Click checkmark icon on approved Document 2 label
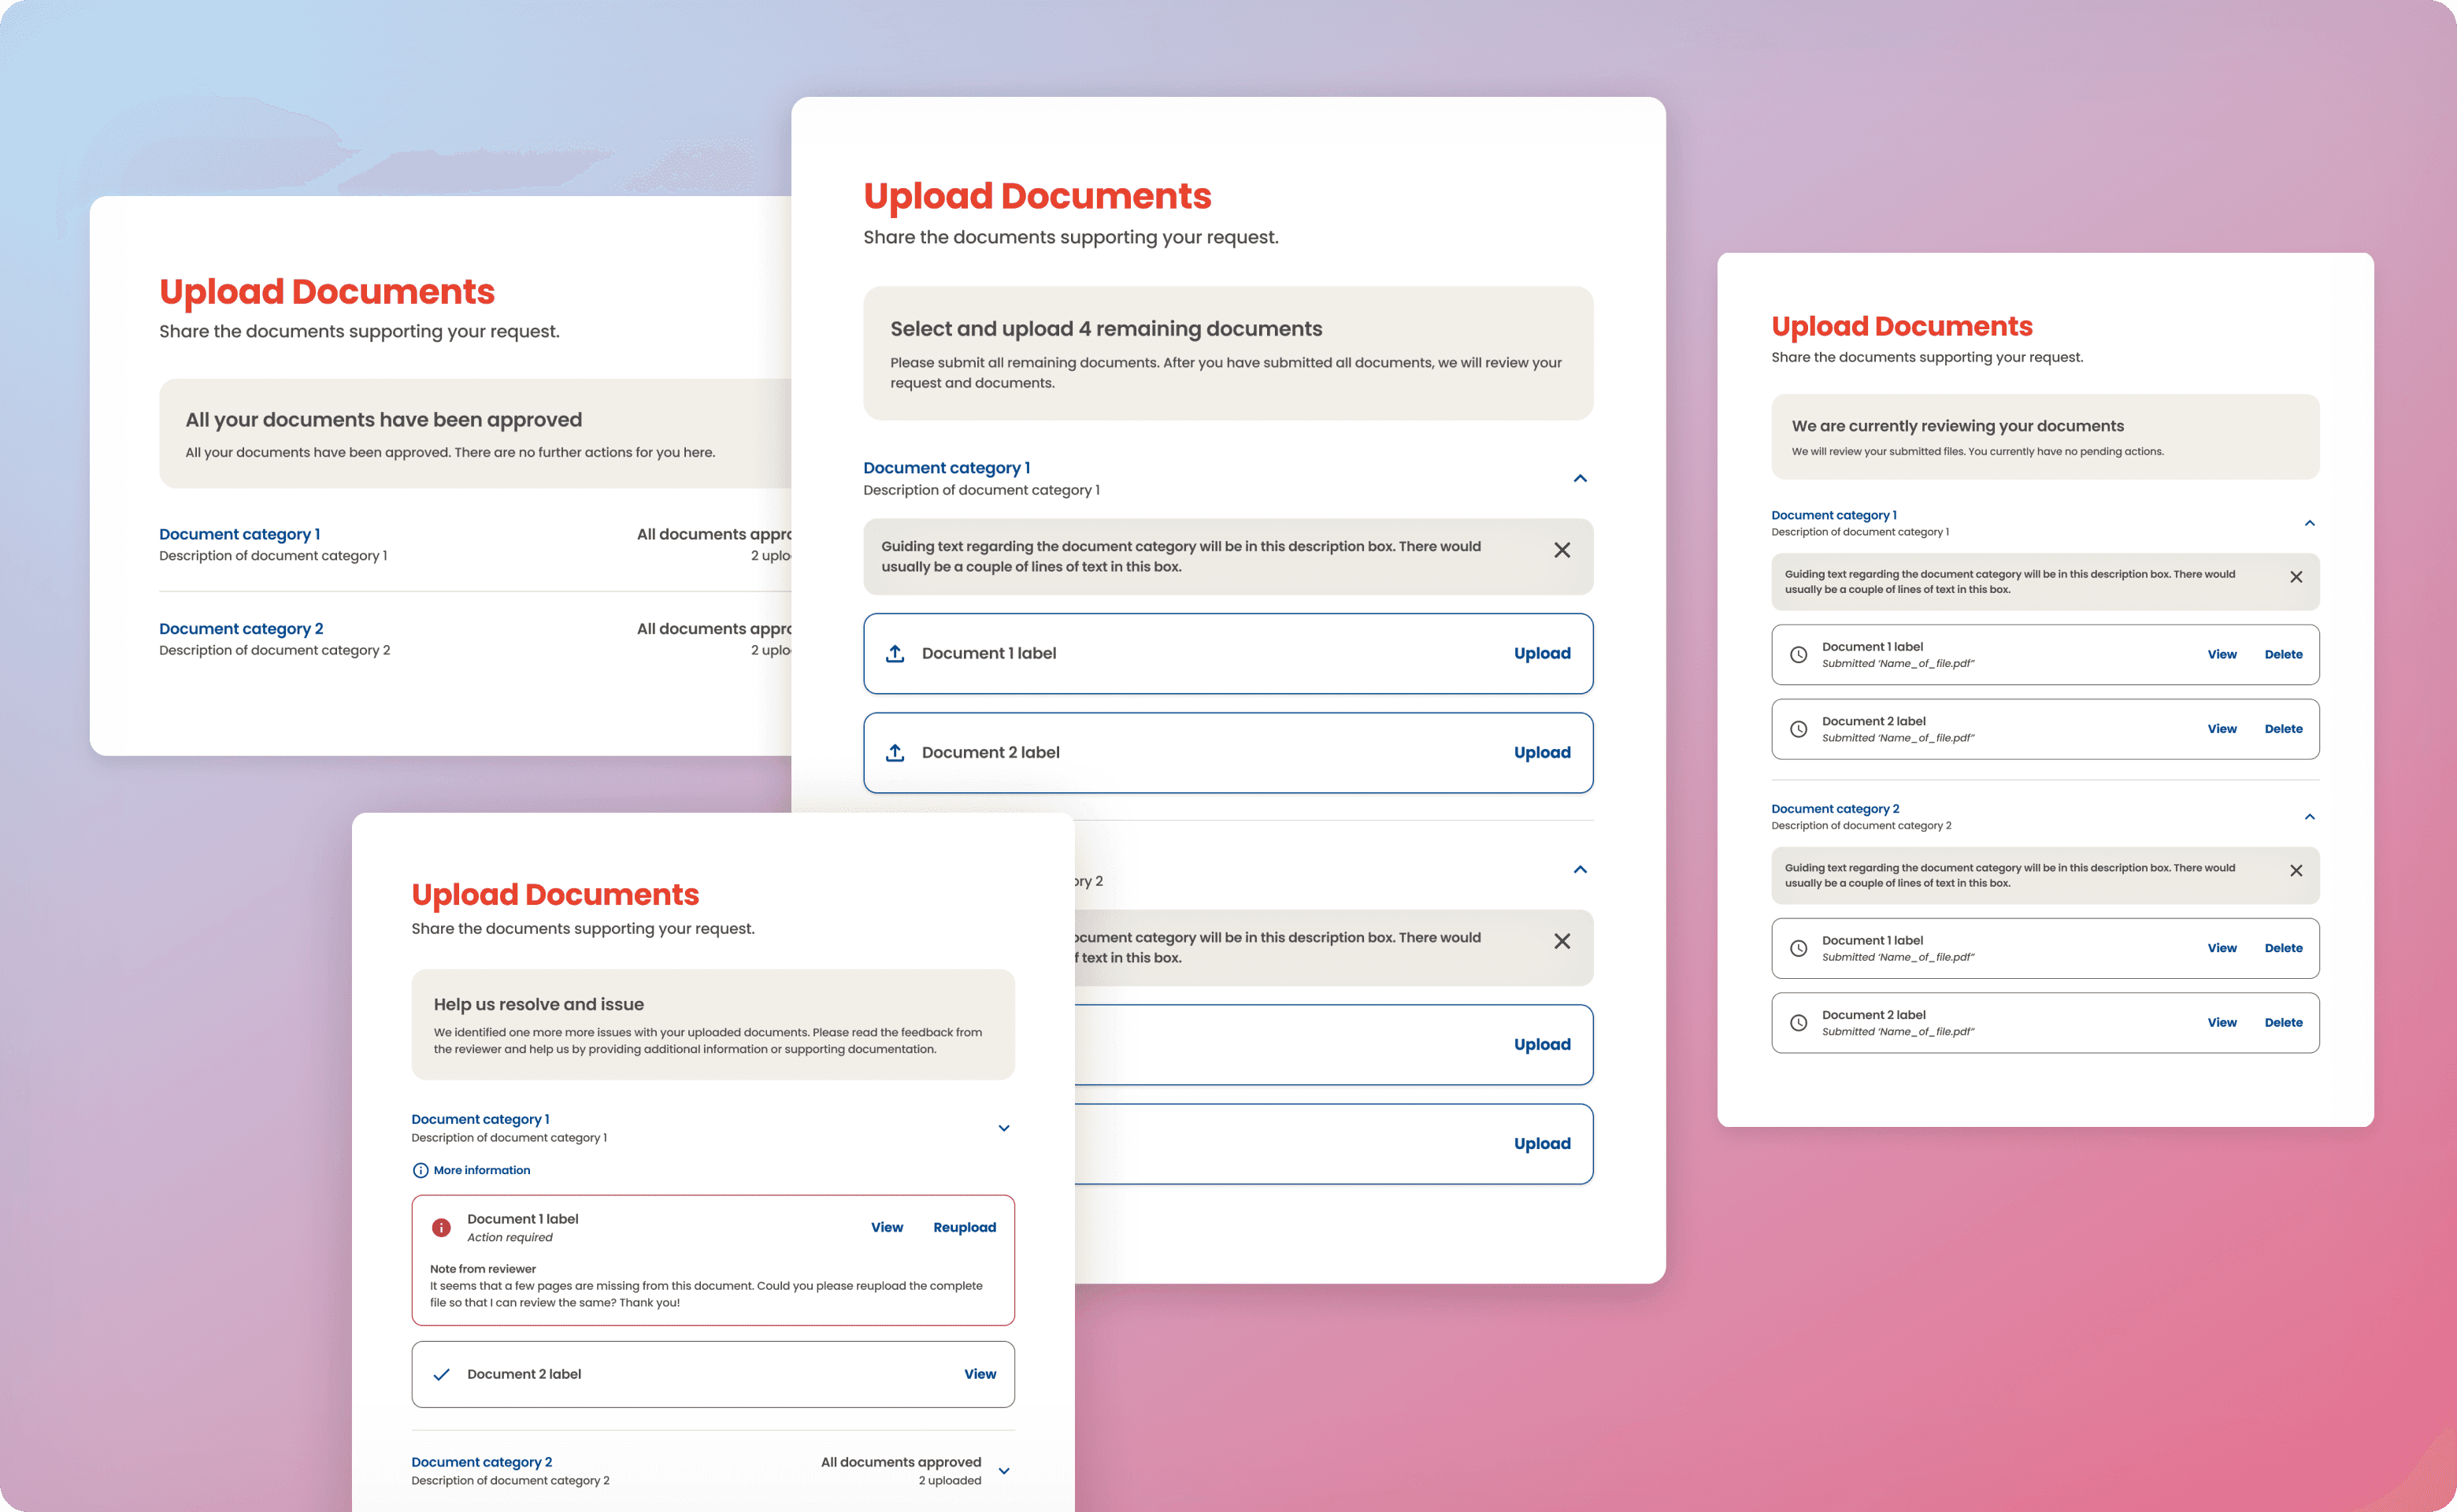2457x1512 pixels. 441,1374
